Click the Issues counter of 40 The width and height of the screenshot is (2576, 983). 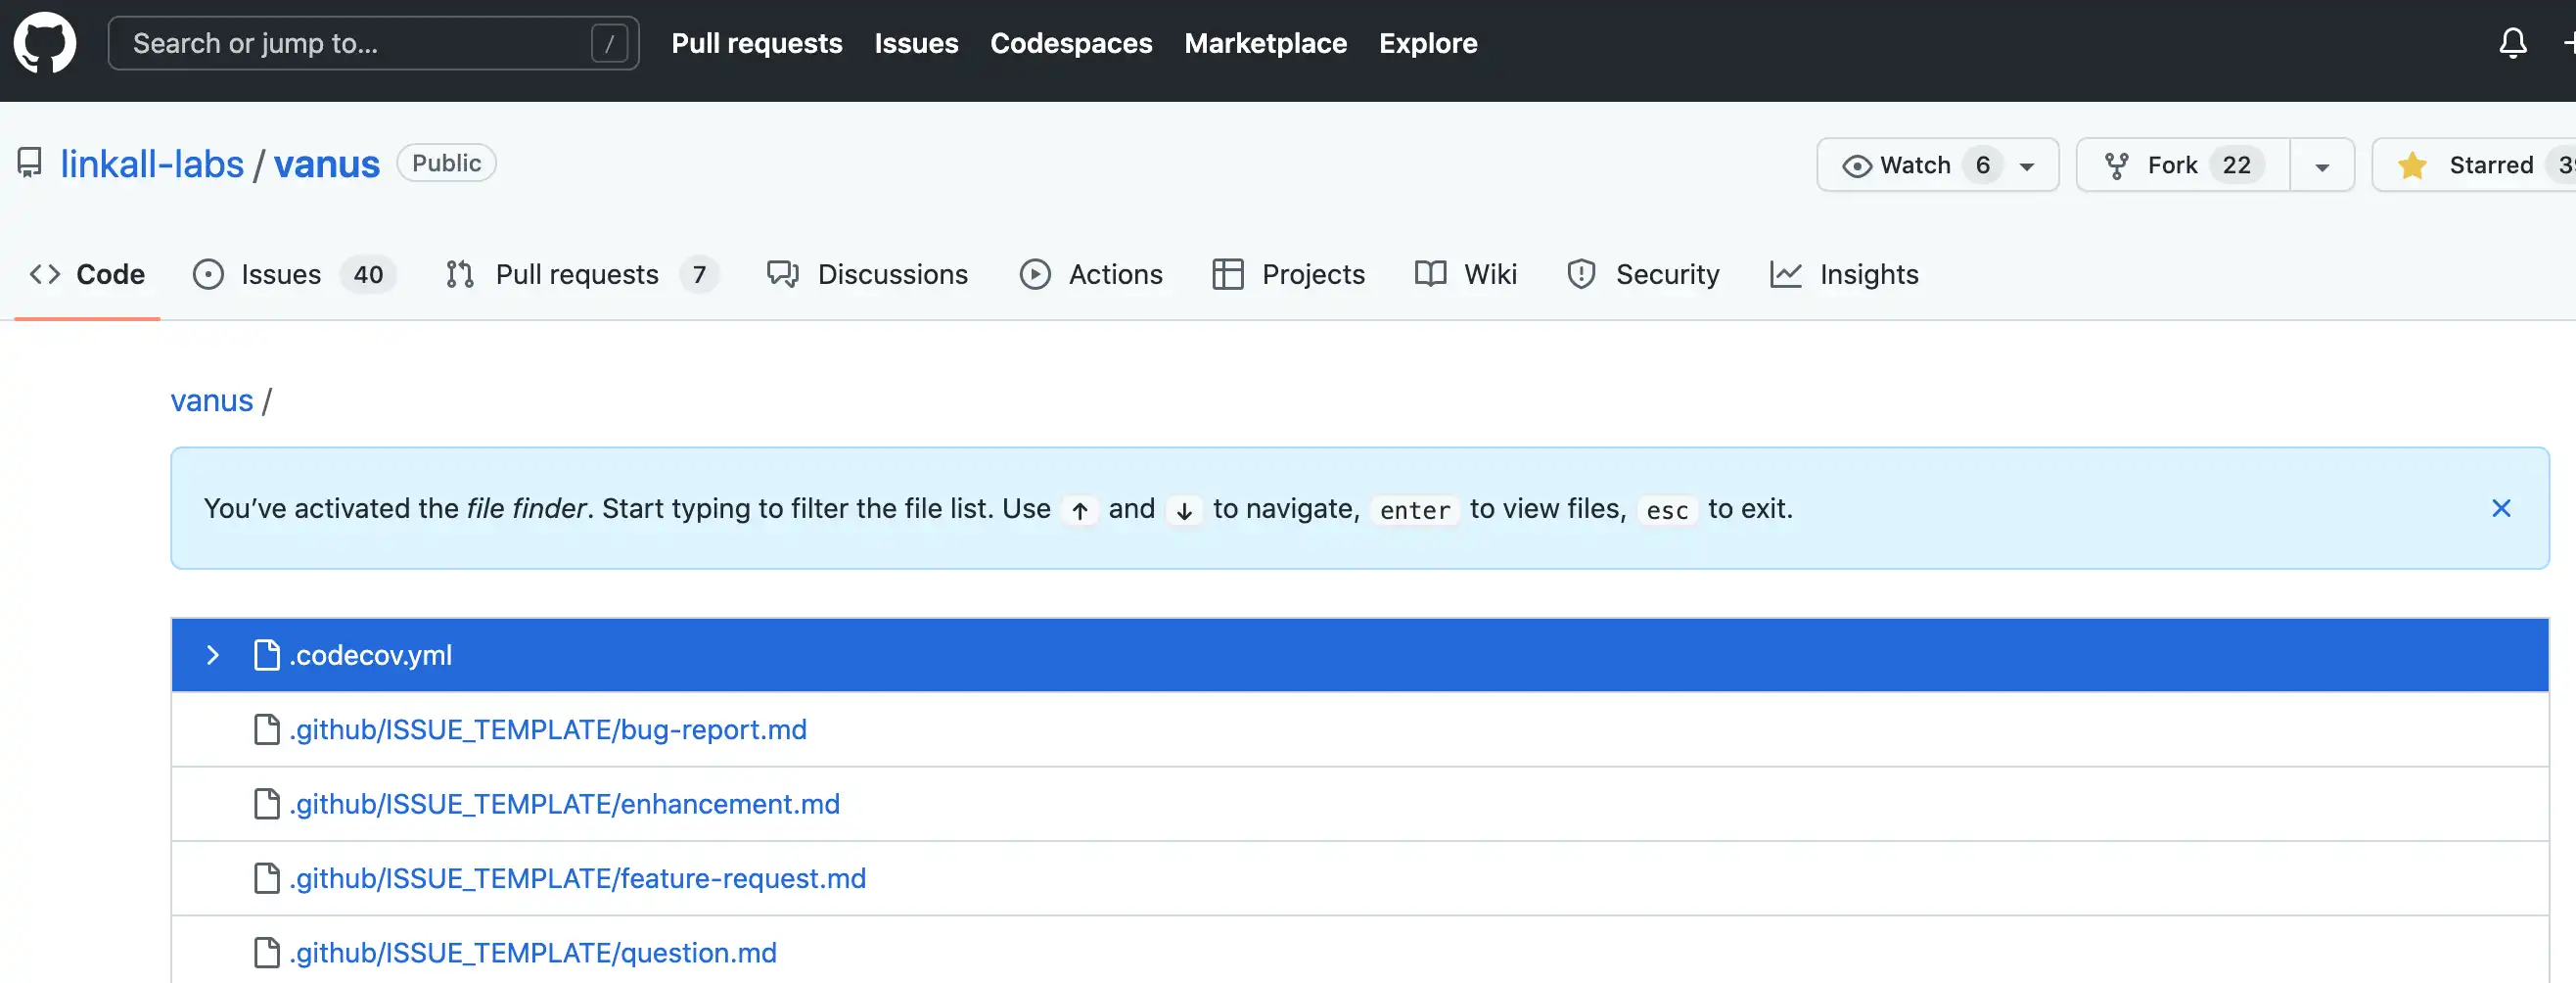pos(368,274)
